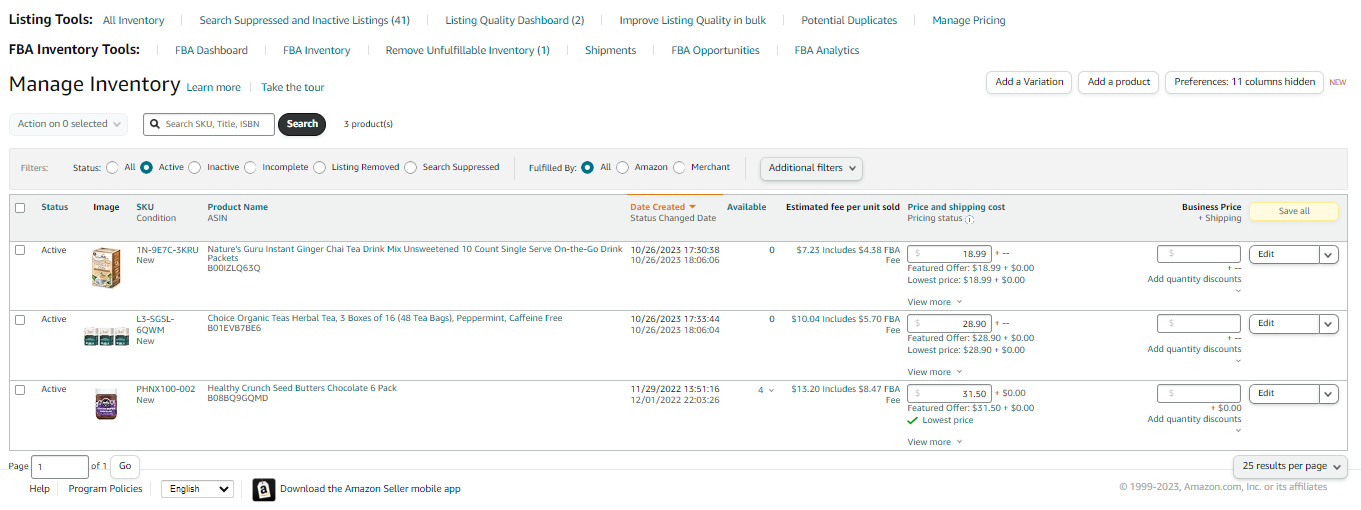The width and height of the screenshot is (1361, 510).
Task: Open Healthy Crunch Seed Butters Chocolate 6 Pack link
Action: (302, 388)
